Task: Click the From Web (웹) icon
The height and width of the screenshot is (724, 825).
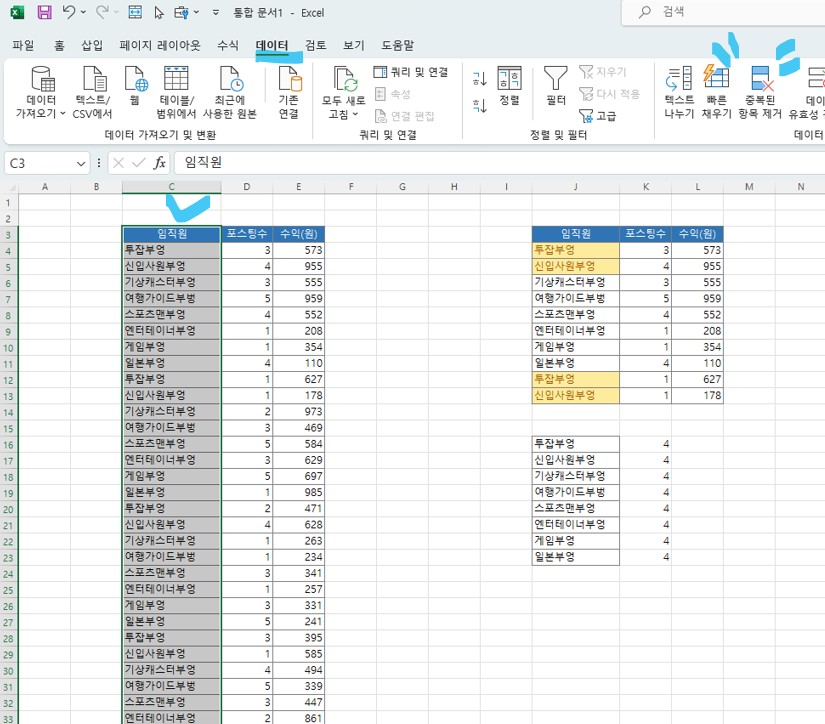Action: (136, 79)
